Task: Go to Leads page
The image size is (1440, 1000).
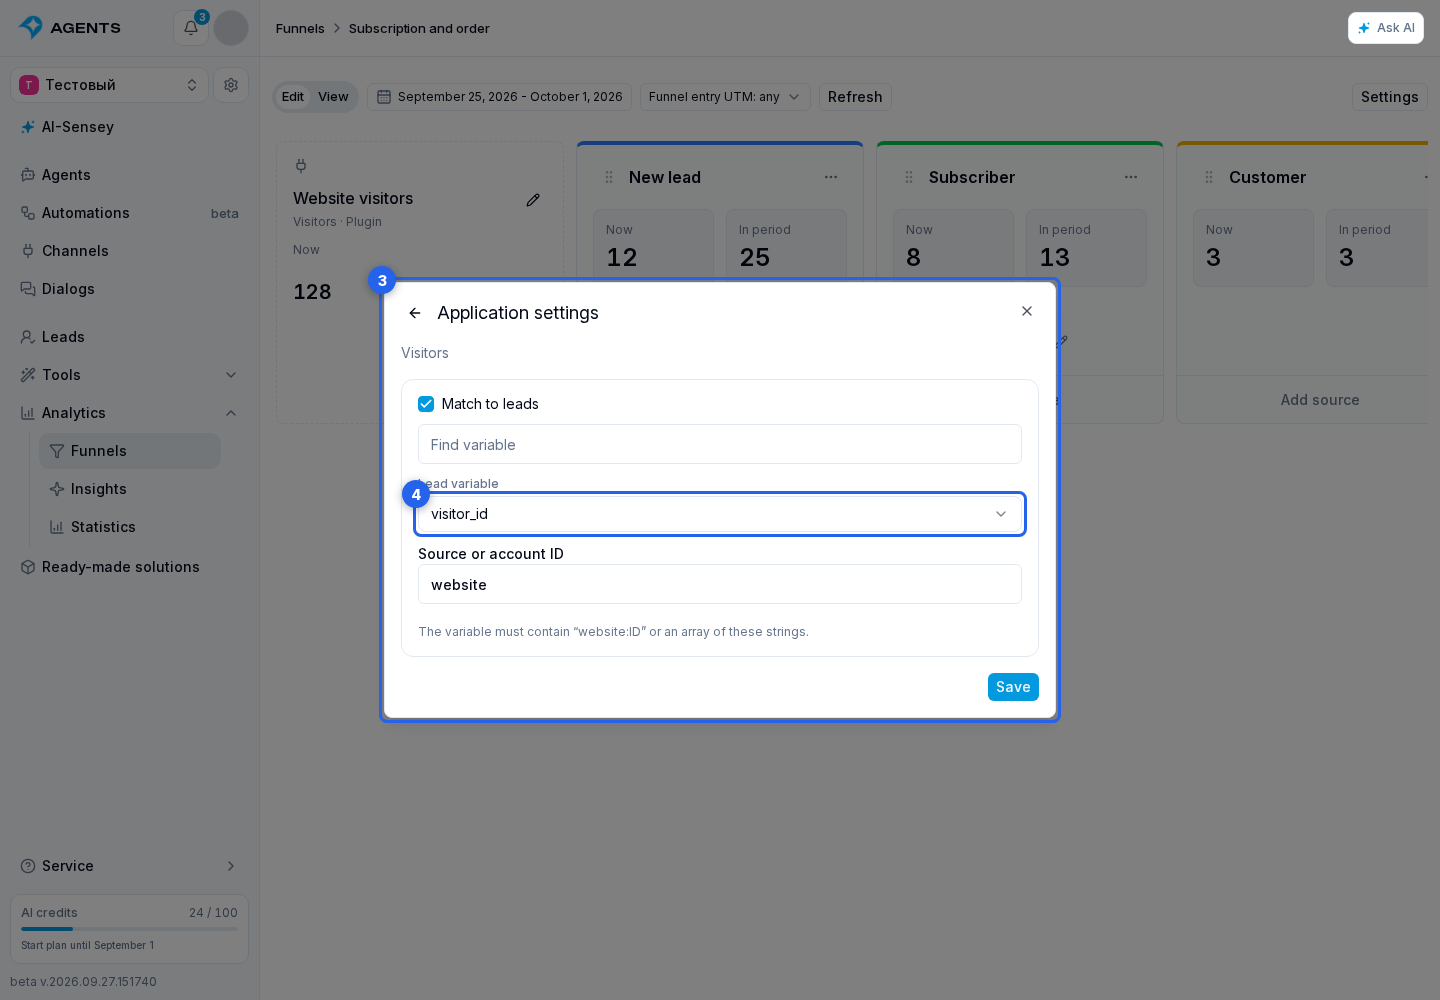Action: click(130, 337)
